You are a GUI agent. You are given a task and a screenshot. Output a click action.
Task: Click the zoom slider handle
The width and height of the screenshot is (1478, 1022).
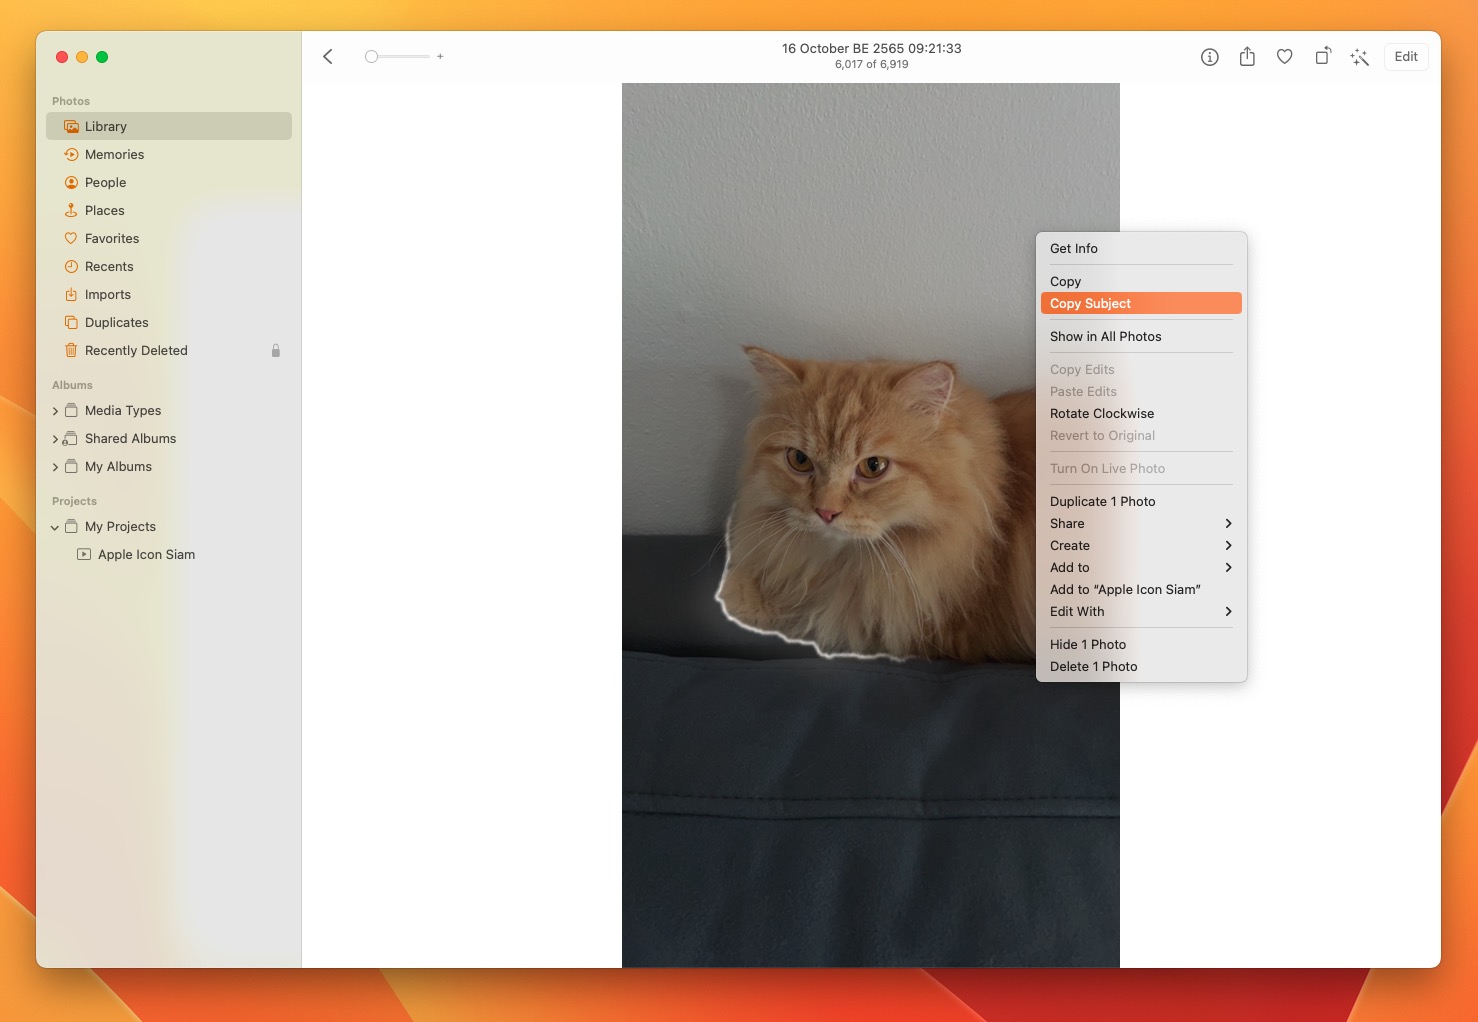point(371,57)
